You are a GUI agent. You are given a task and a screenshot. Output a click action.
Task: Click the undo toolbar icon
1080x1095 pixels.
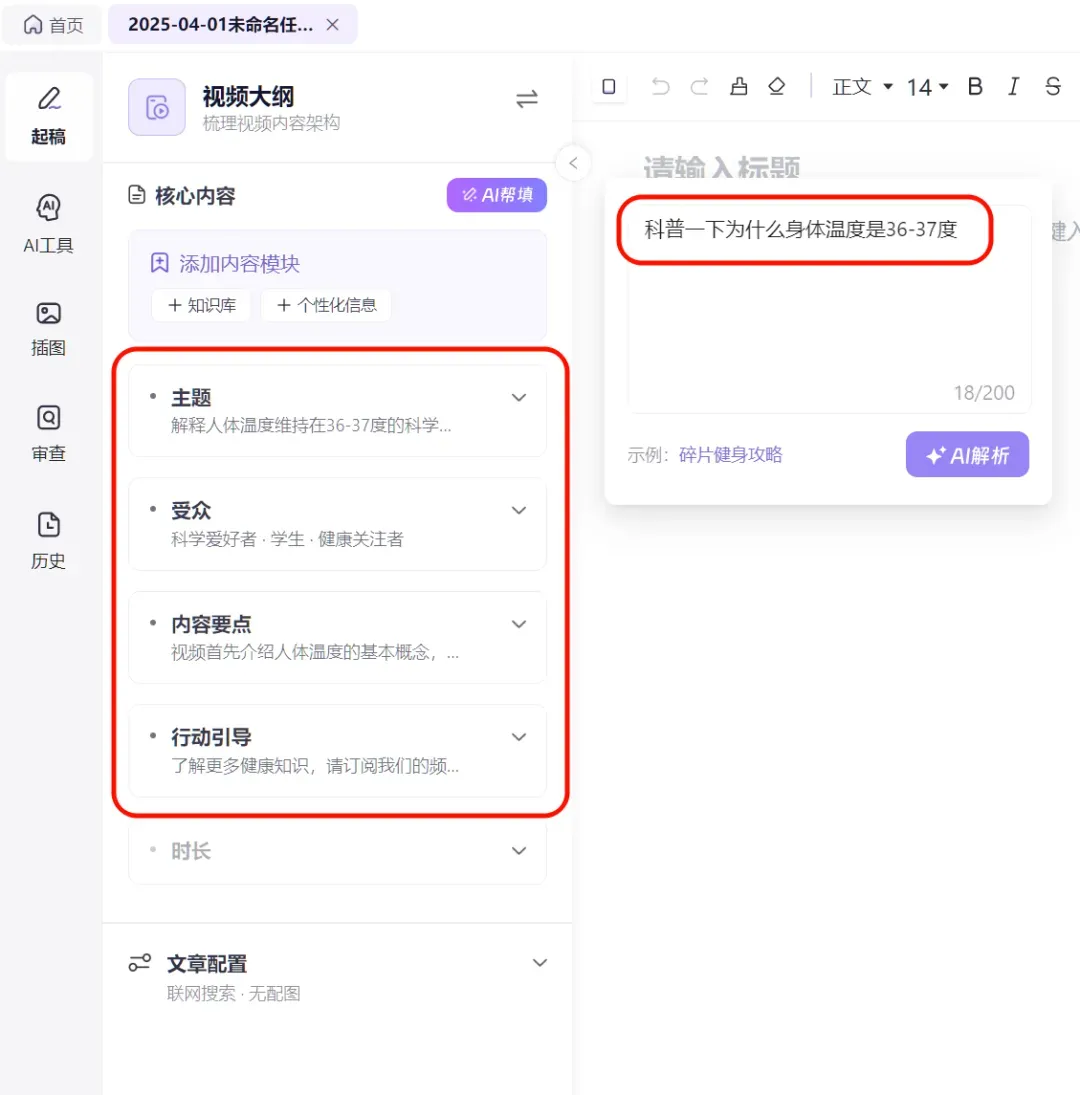tap(660, 87)
